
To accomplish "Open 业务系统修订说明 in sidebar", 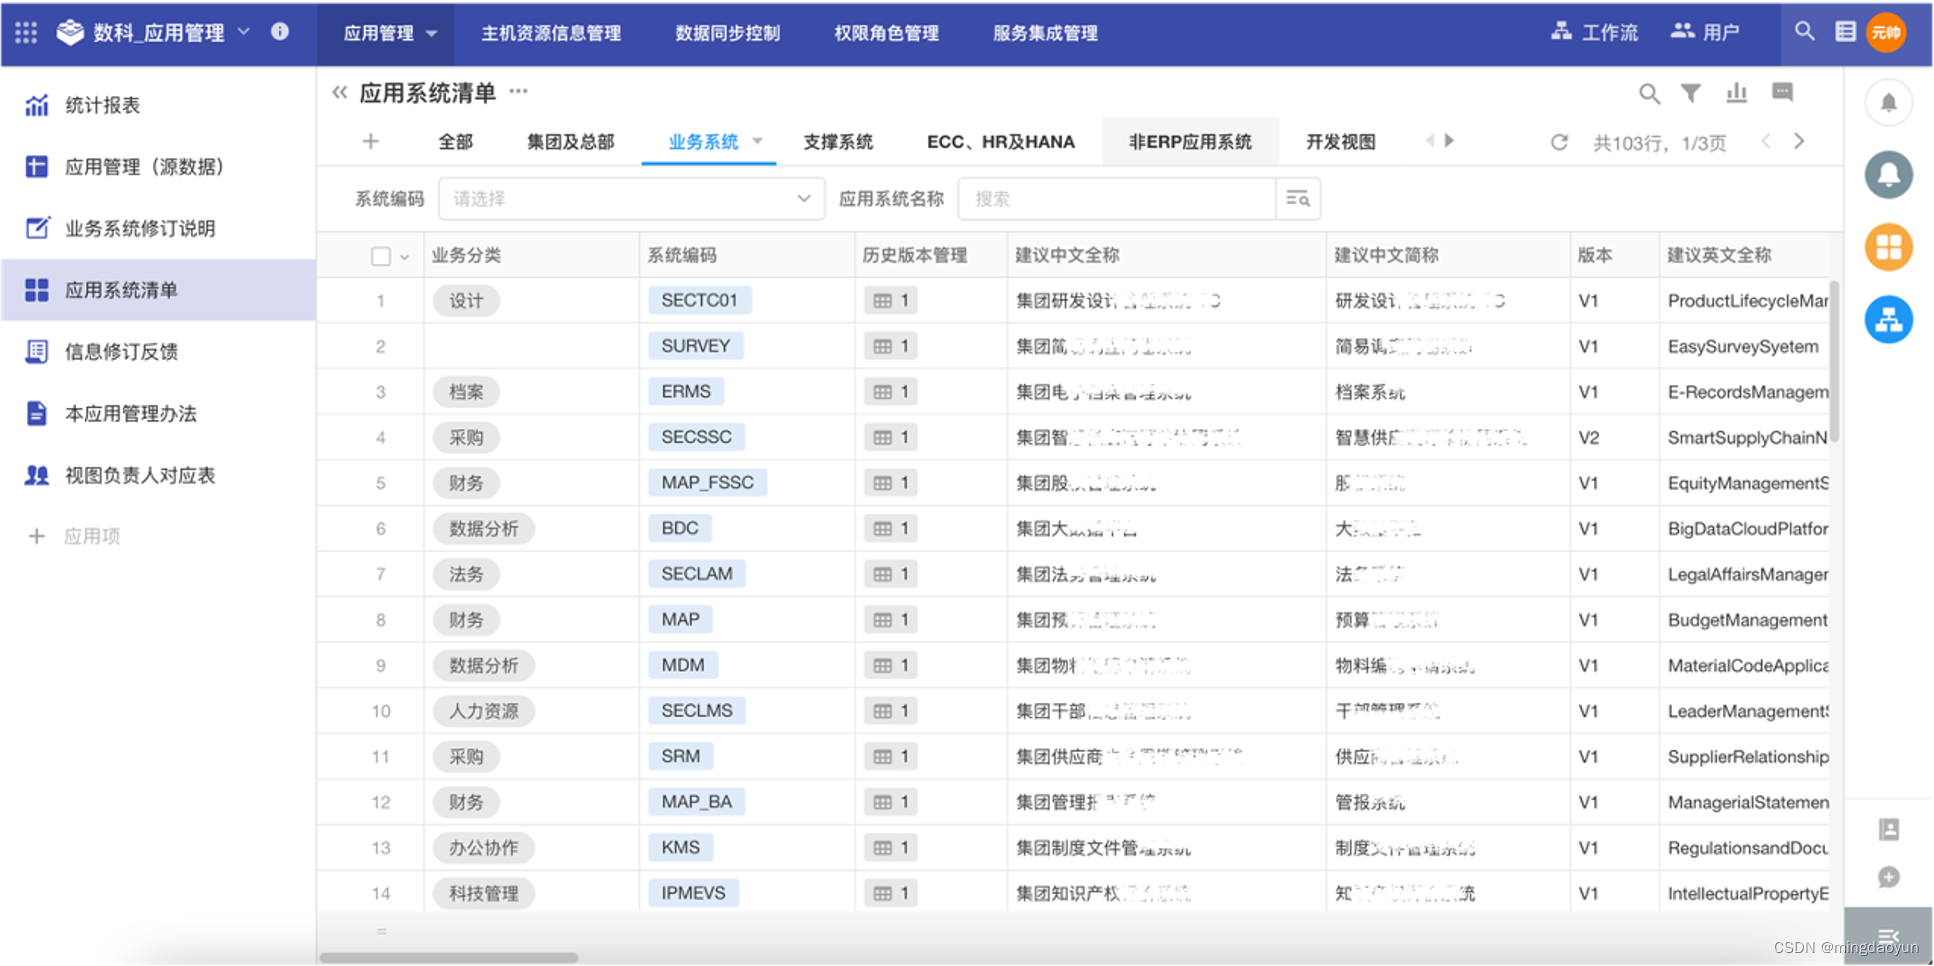I will click(x=158, y=228).
